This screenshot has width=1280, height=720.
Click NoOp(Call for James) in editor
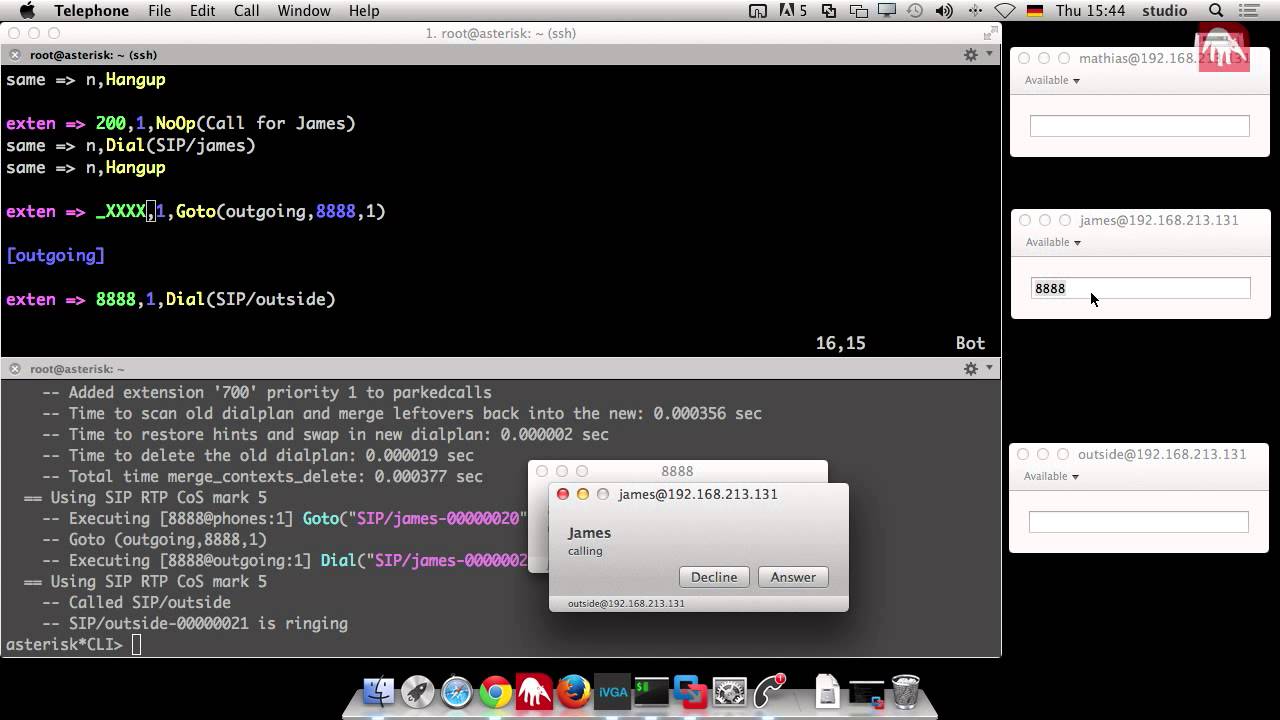(x=256, y=123)
